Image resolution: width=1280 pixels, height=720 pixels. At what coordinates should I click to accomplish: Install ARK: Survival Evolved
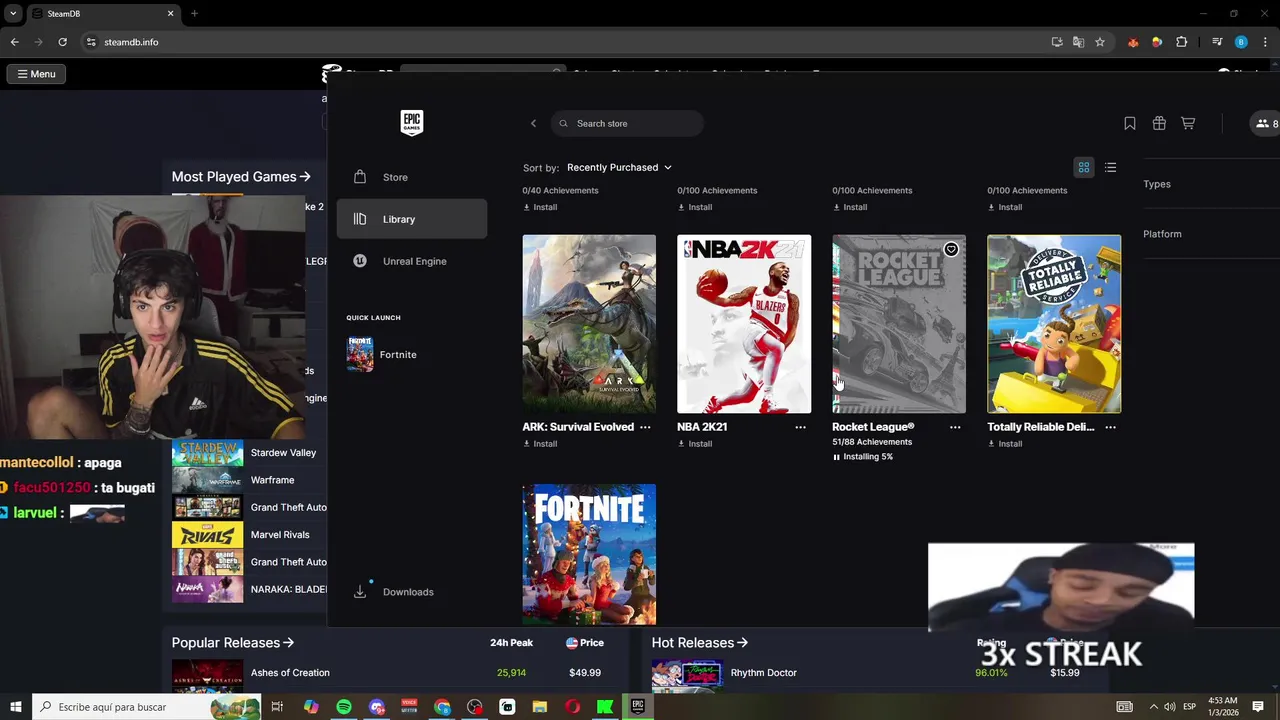pyautogui.click(x=540, y=444)
